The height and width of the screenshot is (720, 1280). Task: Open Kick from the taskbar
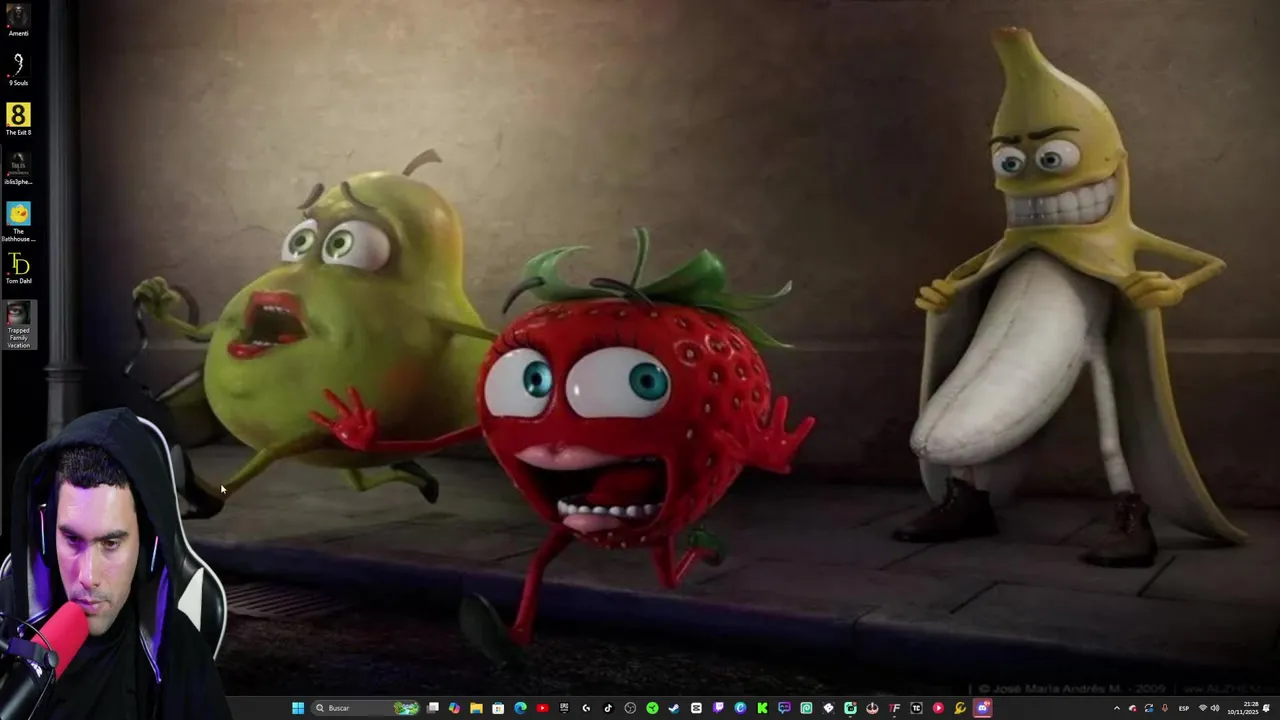[x=762, y=708]
